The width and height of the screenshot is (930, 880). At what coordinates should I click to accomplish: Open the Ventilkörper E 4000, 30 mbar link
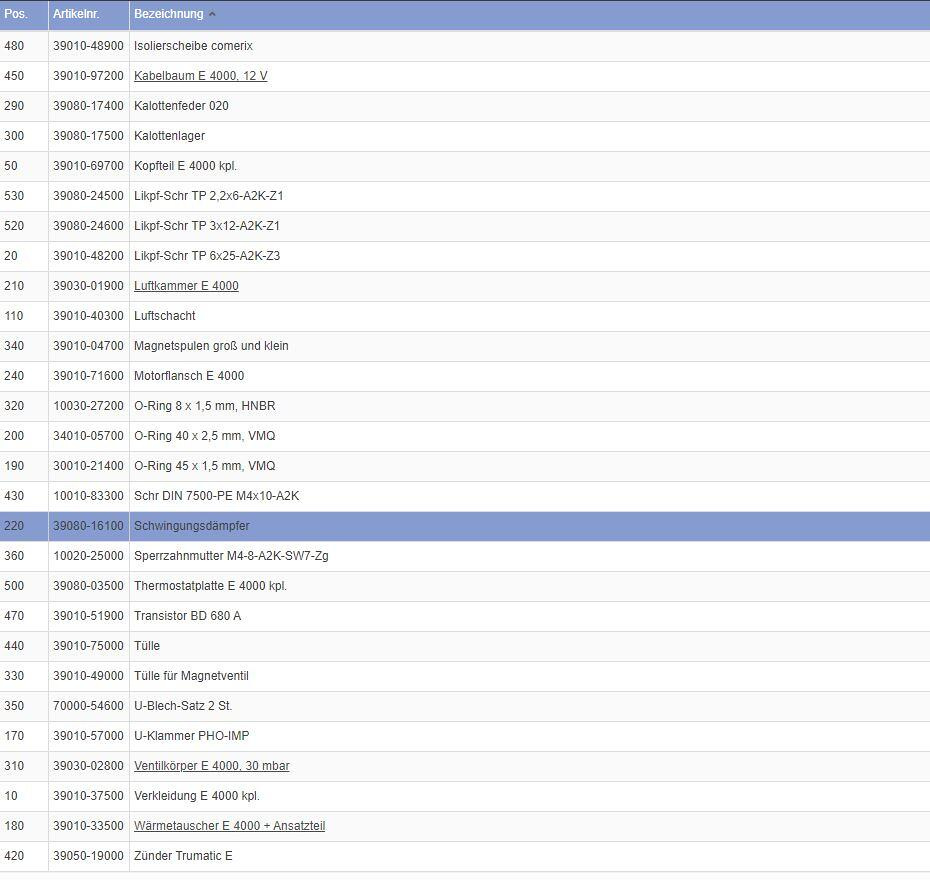[x=211, y=766]
